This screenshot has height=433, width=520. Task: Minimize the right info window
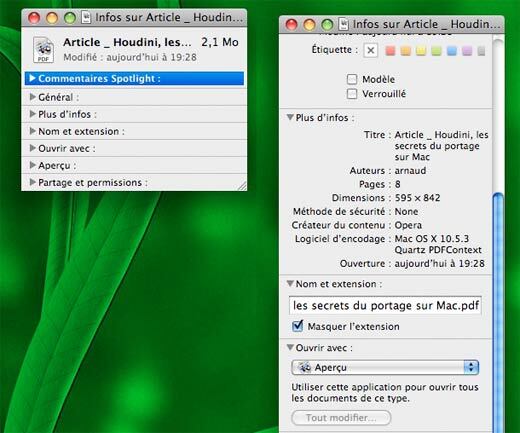coord(309,25)
